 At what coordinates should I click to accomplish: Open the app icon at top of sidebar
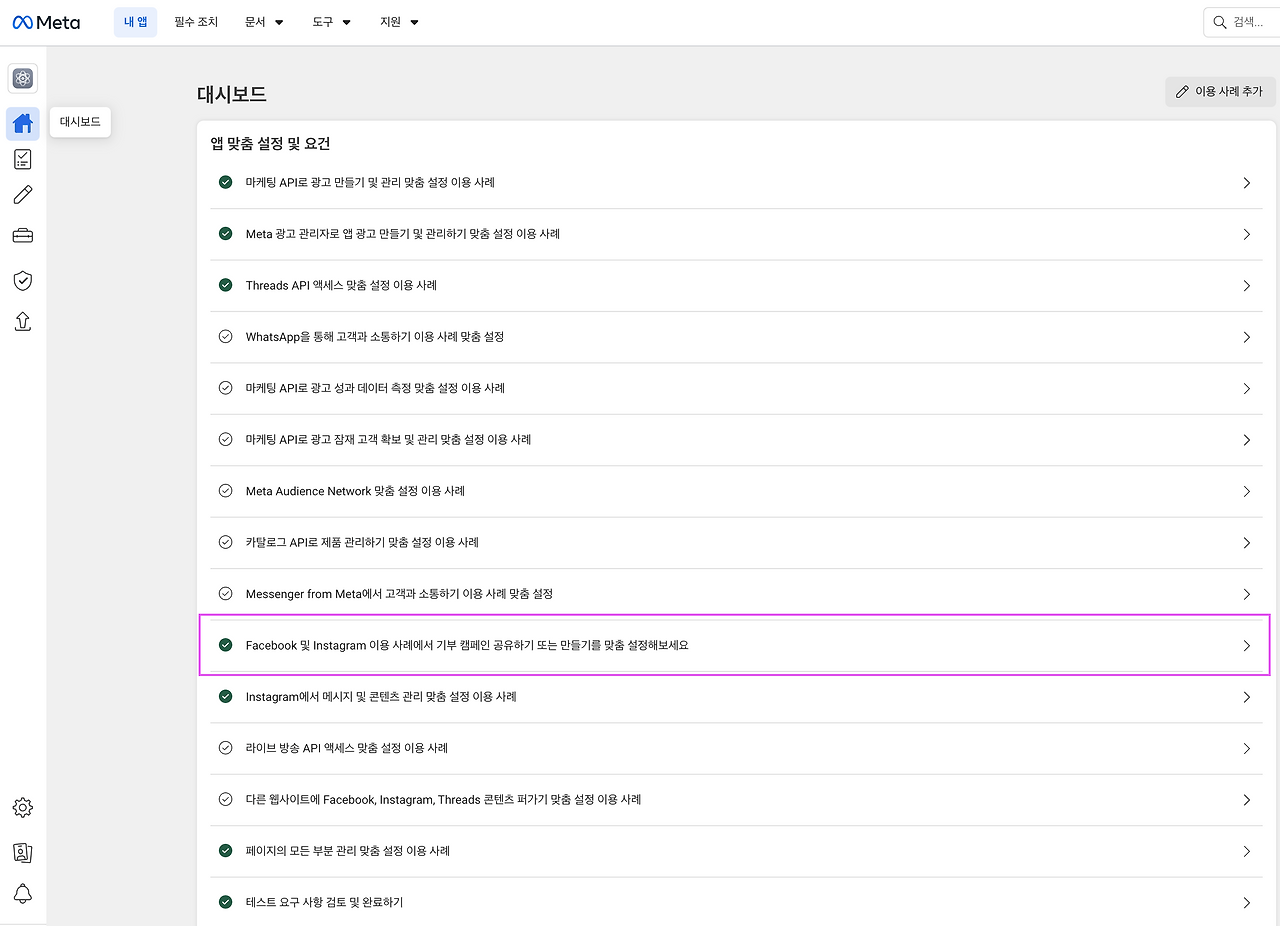(x=23, y=78)
